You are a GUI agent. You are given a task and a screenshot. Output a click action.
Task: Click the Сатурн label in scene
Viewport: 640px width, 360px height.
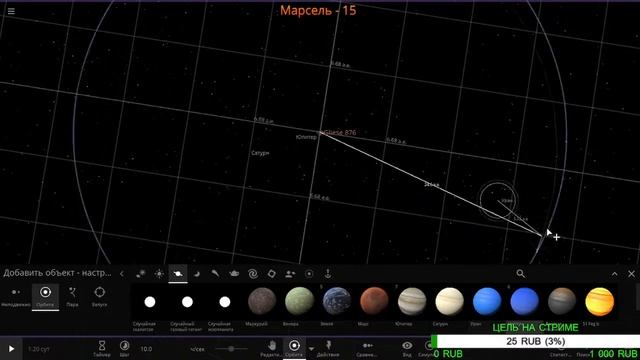pyautogui.click(x=260, y=153)
